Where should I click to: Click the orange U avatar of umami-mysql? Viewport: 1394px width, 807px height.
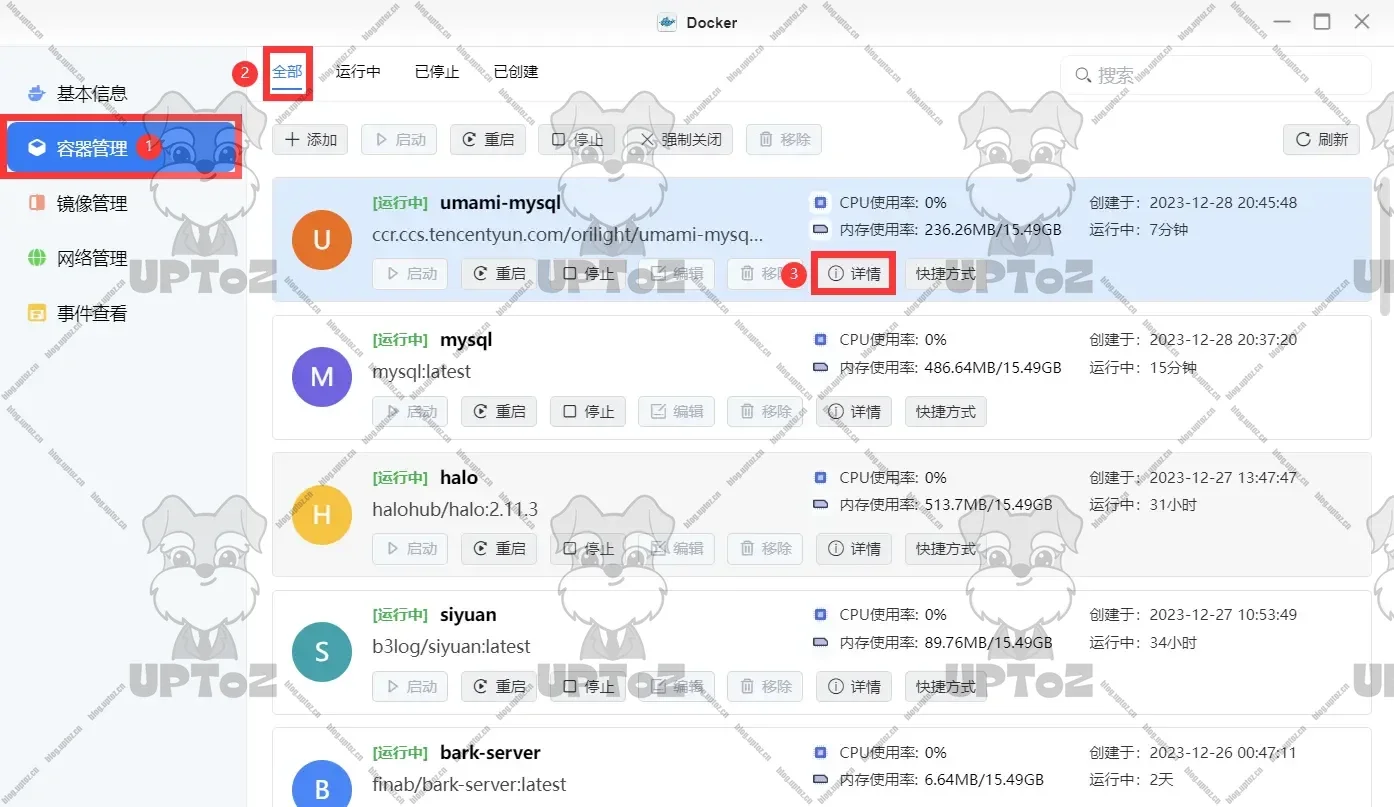point(322,240)
